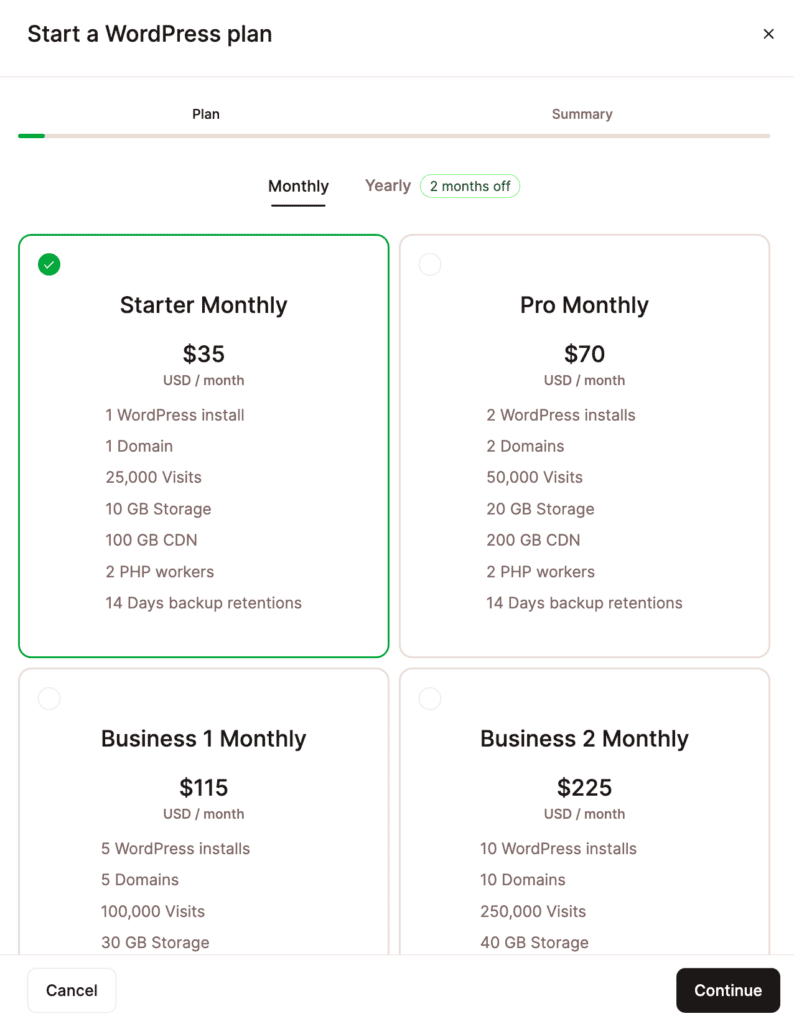Click the $70 price on Pro Monthly
Image resolution: width=794 pixels, height=1024 pixels.
pos(584,354)
